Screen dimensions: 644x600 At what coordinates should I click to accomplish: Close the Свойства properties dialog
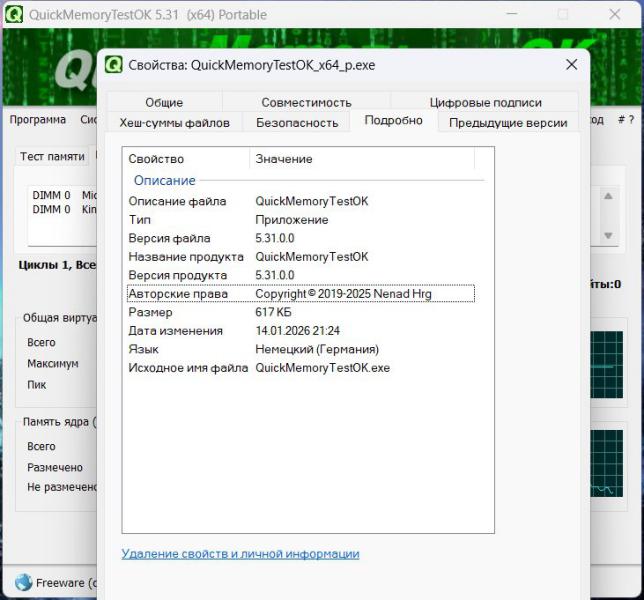(x=571, y=65)
